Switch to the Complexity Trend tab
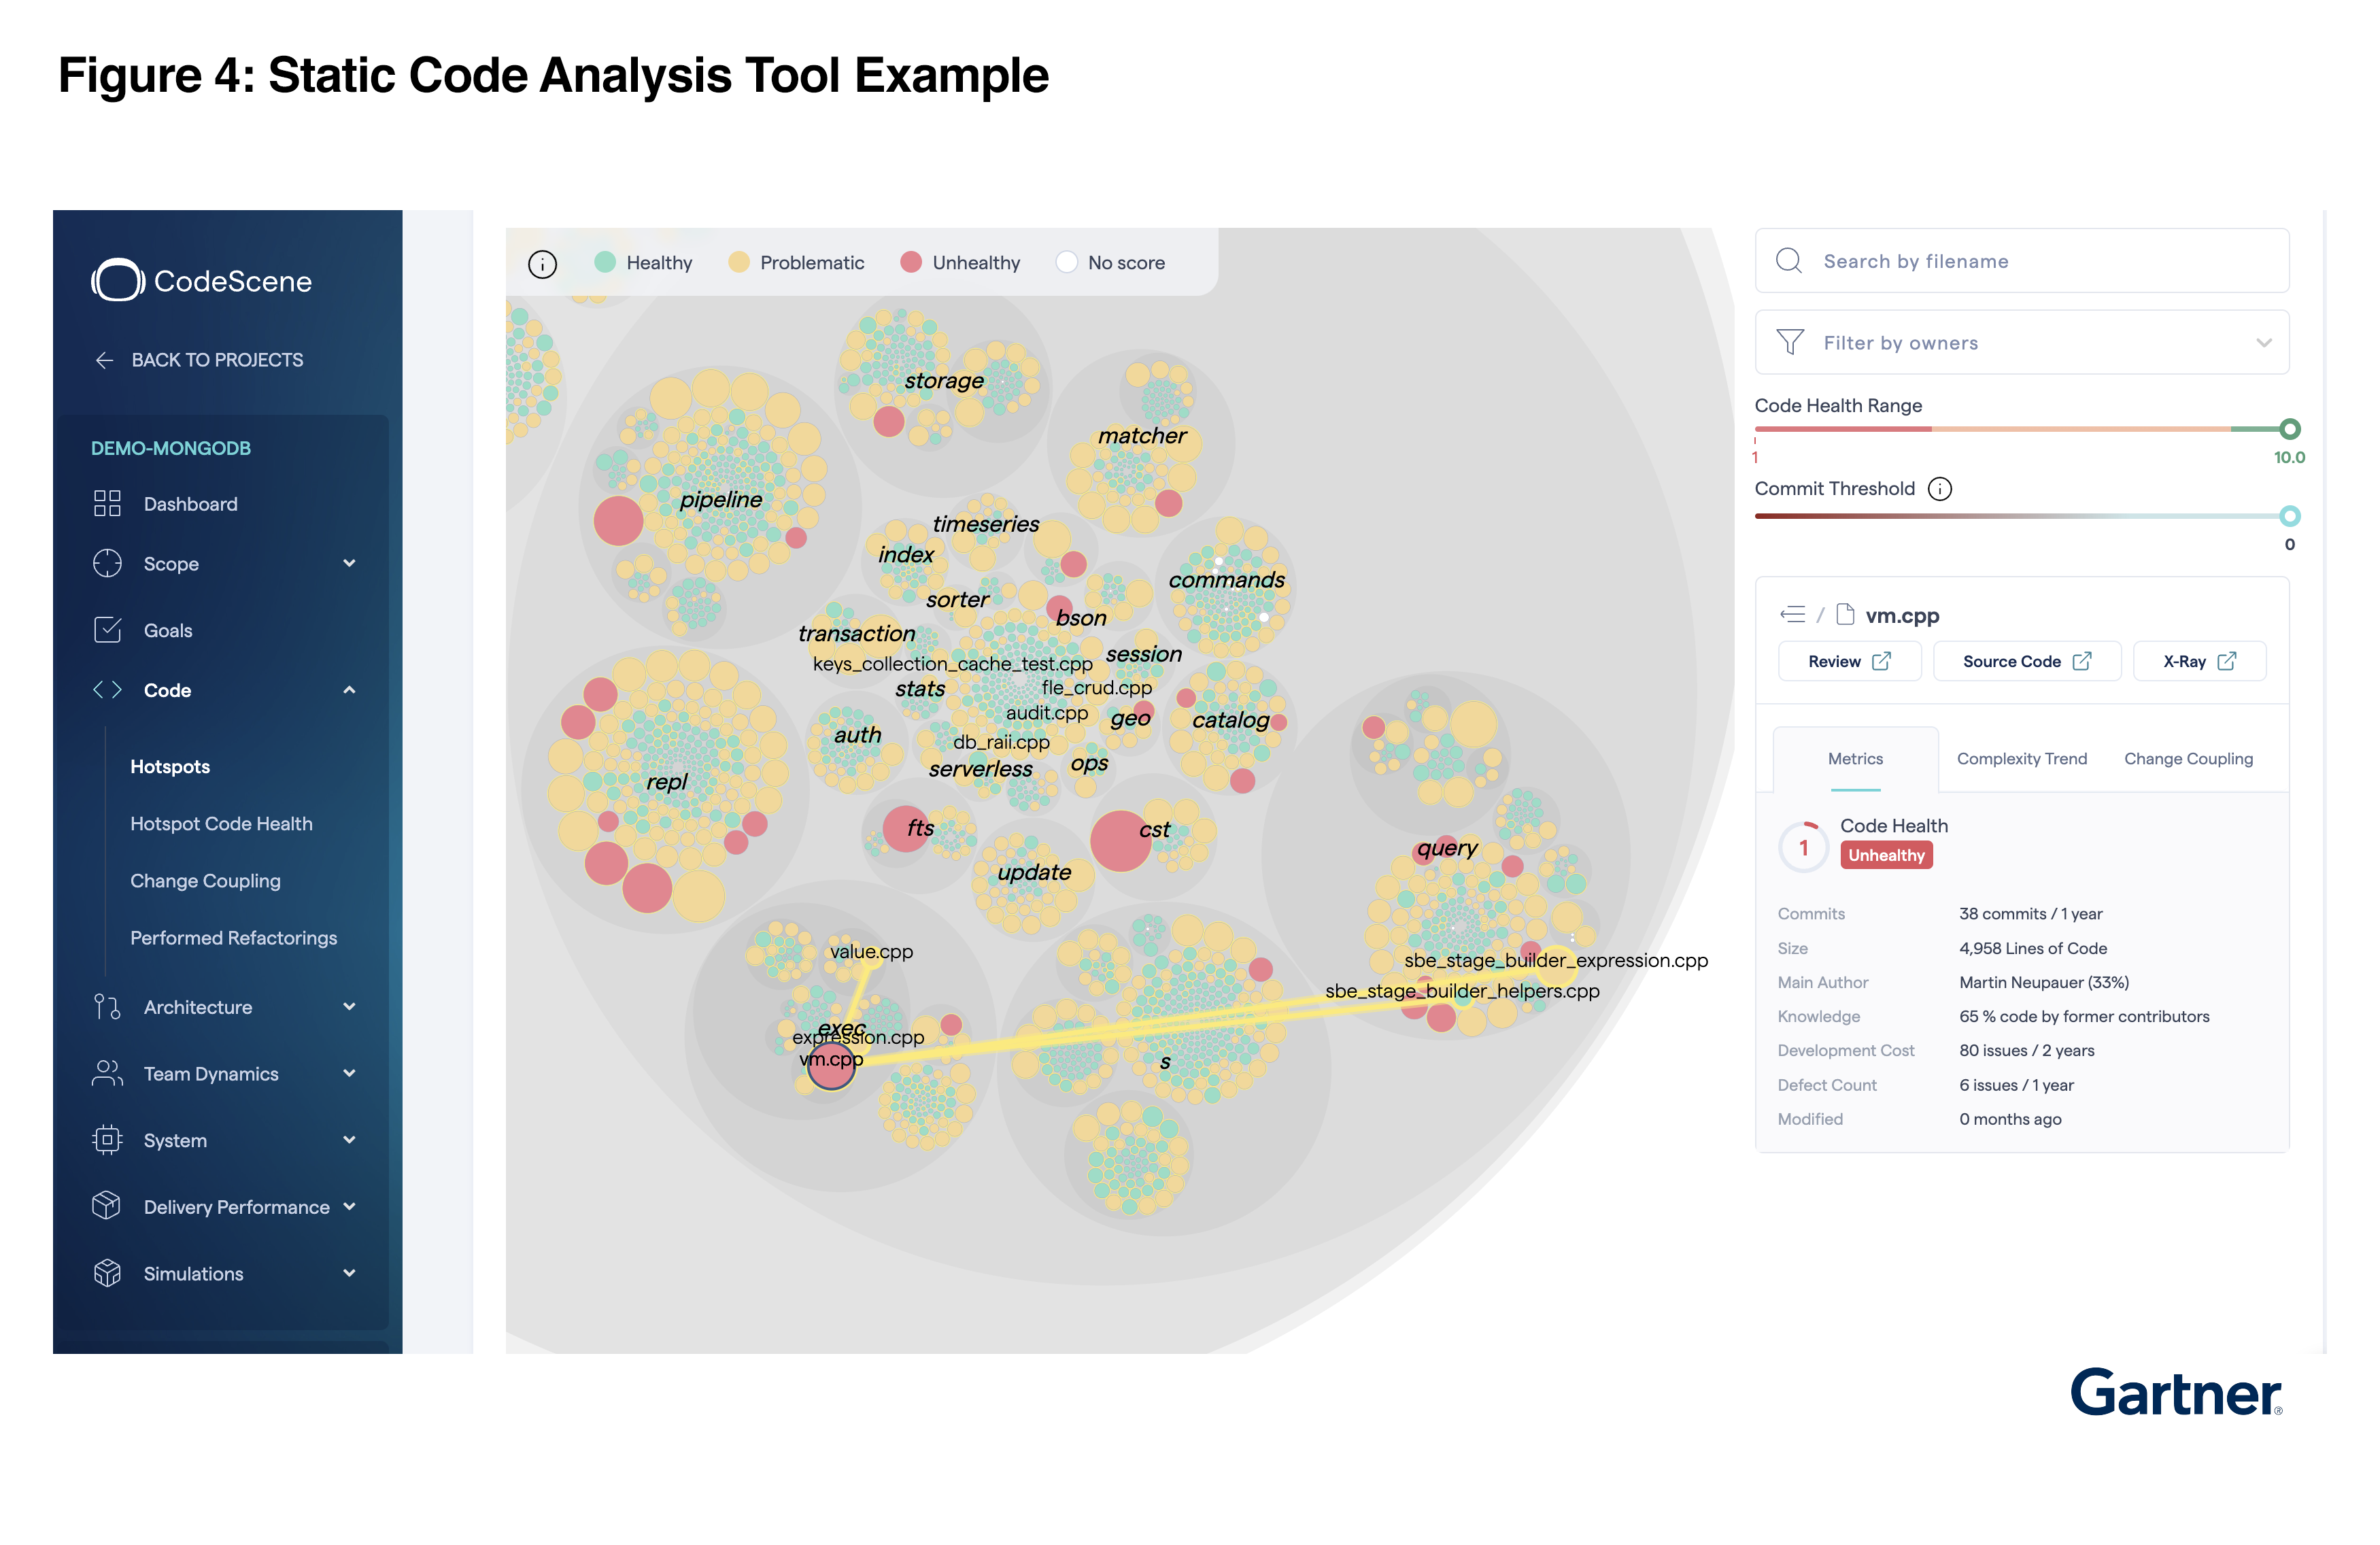Viewport: 2380px width, 1545px height. [x=2021, y=759]
